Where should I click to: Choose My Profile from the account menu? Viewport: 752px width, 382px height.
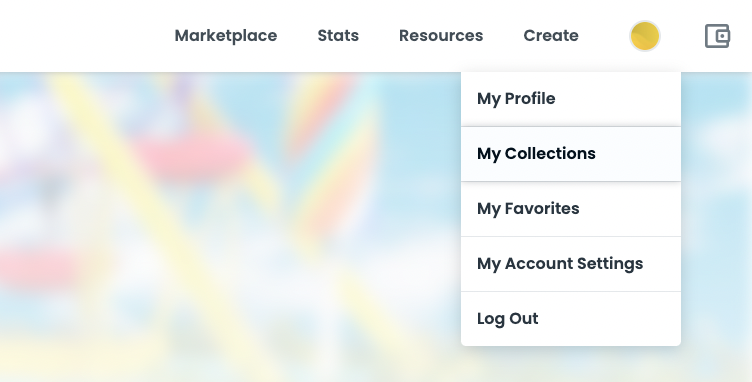point(571,99)
